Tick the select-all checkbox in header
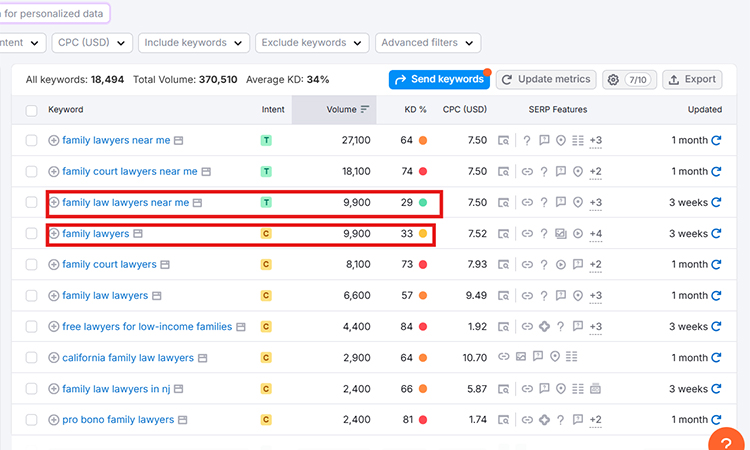The height and width of the screenshot is (450, 750). pyautogui.click(x=32, y=110)
